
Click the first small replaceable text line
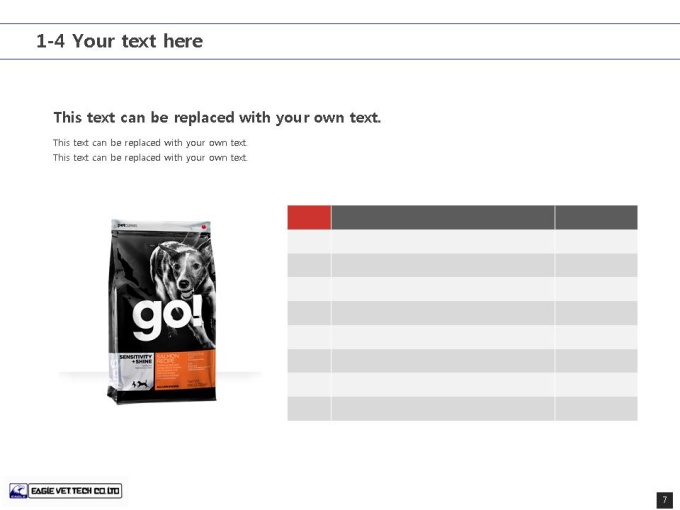[150, 143]
